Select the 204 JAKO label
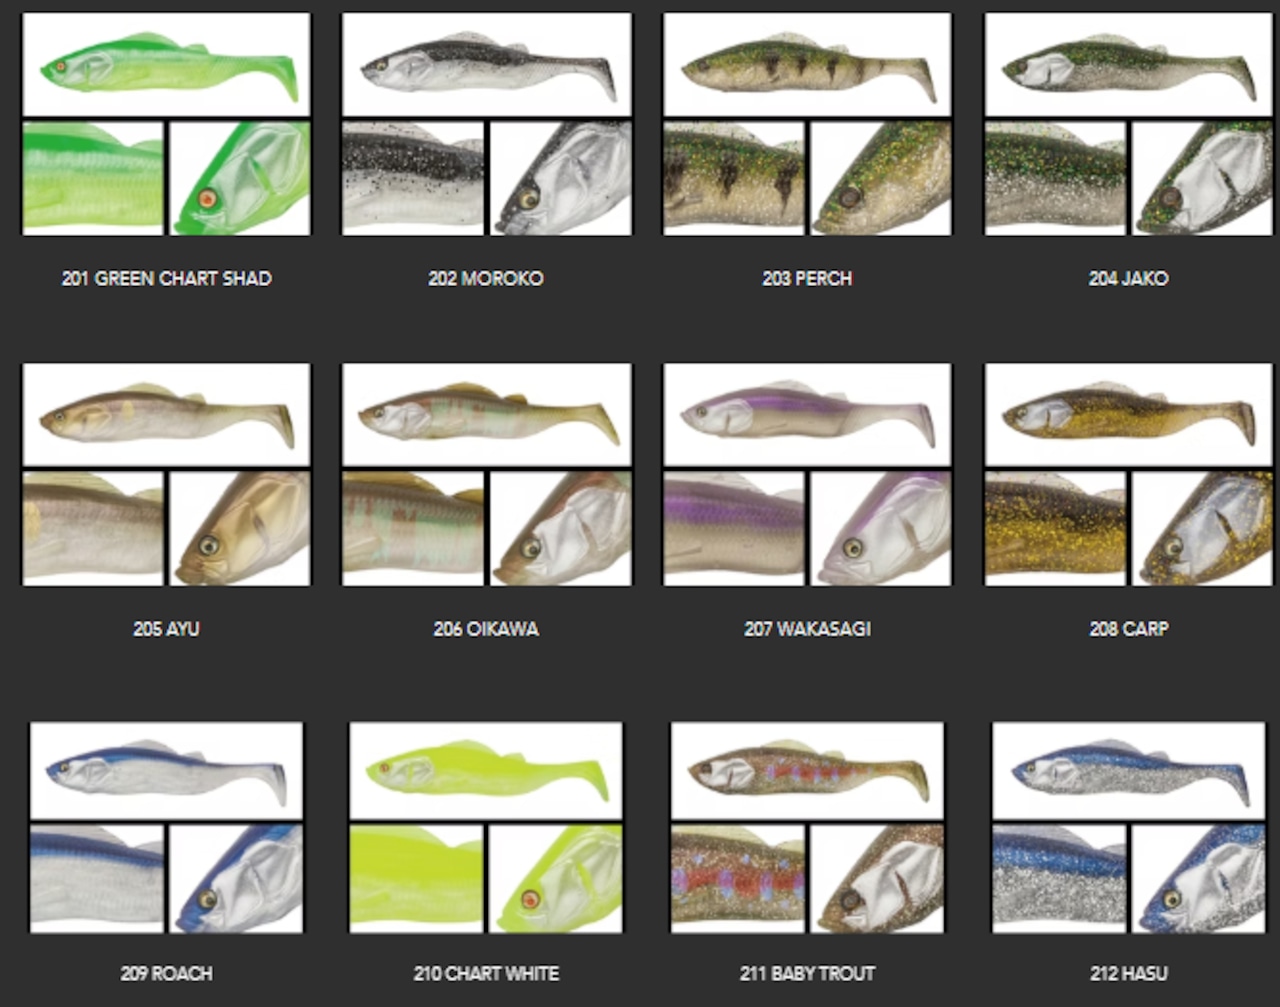 pyautogui.click(x=1128, y=279)
